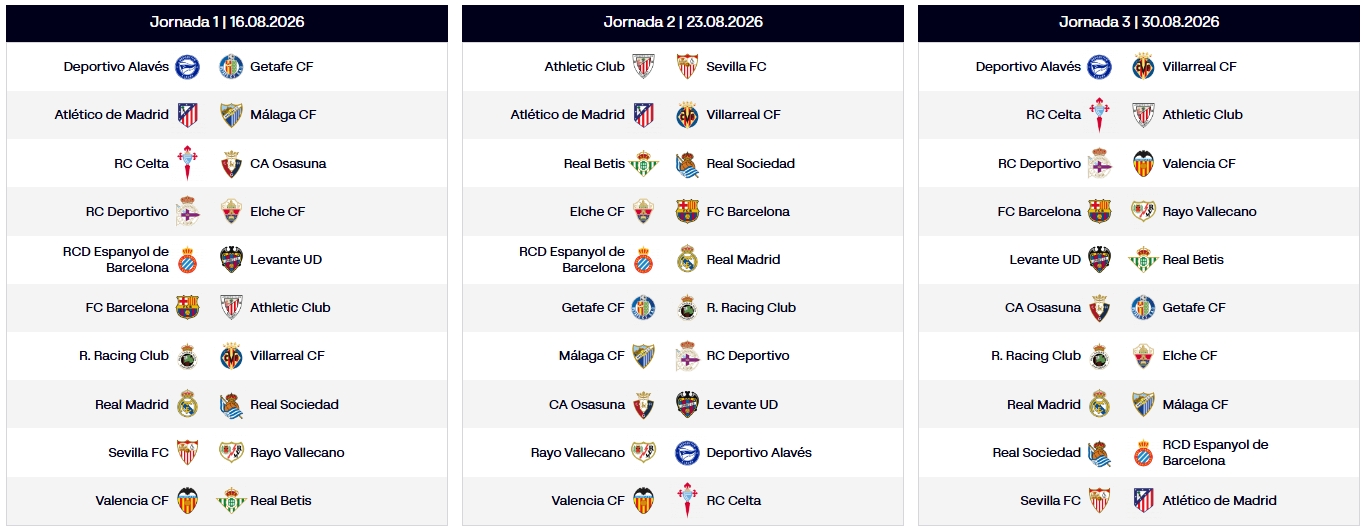
Task: Open the Real Sociedad link in Jornada 2
Action: [x=750, y=164]
